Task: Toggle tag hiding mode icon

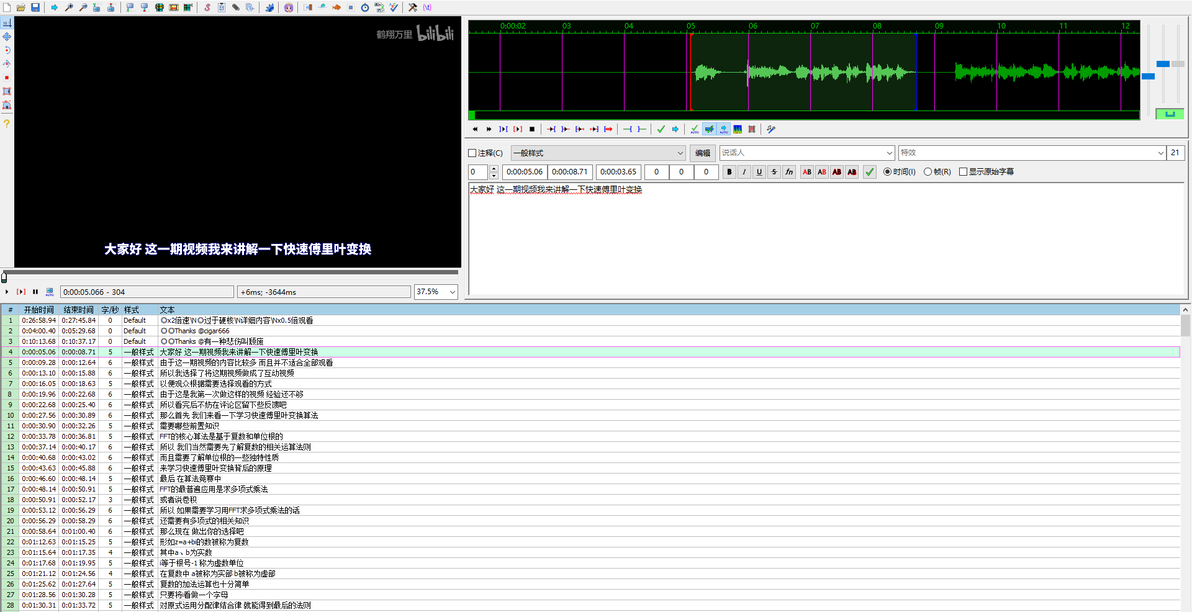Action: pyautogui.click(x=428, y=7)
